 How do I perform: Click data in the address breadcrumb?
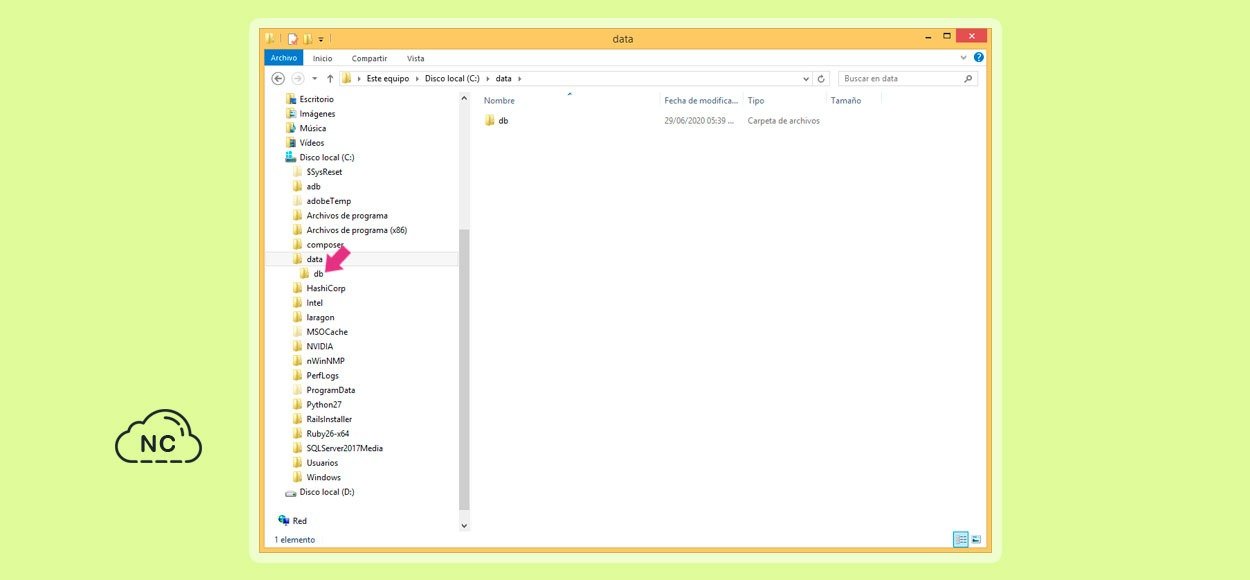[x=504, y=78]
